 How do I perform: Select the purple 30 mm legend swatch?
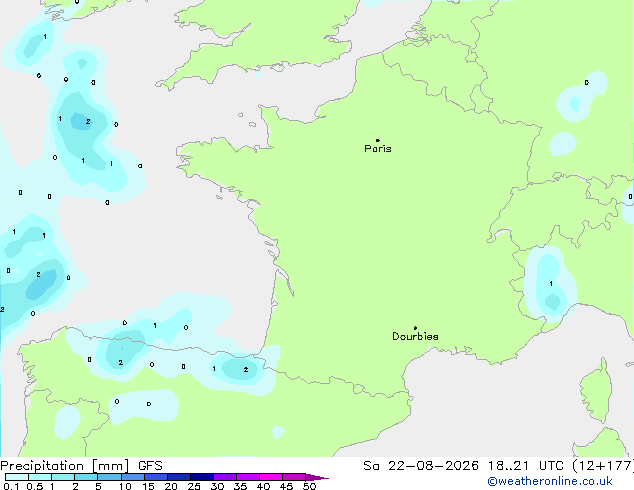tap(225, 477)
